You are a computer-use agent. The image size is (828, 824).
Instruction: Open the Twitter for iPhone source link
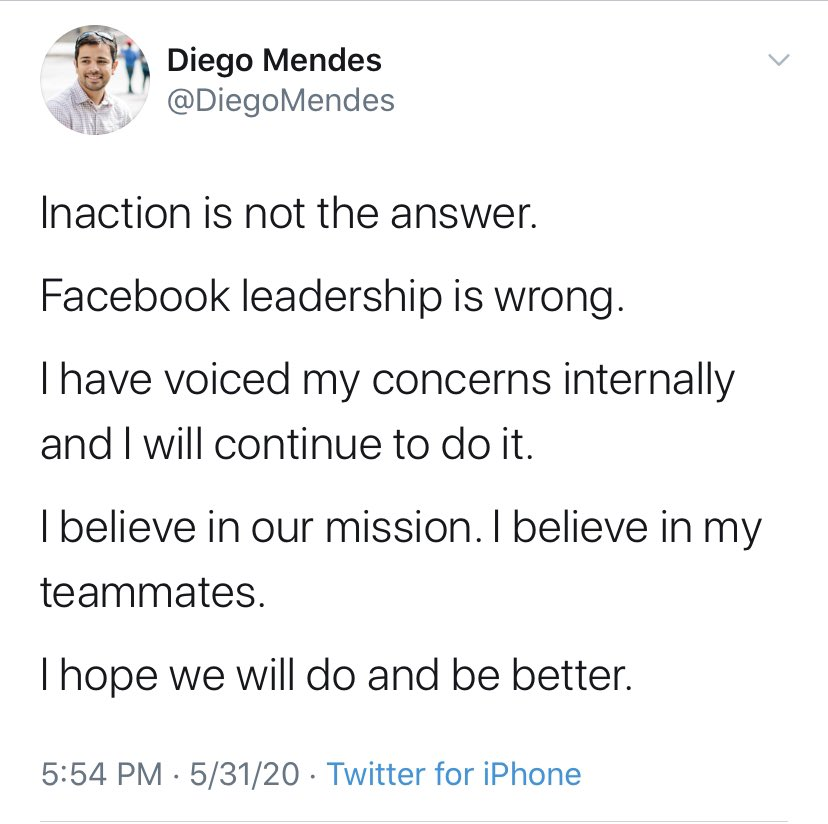click(454, 774)
